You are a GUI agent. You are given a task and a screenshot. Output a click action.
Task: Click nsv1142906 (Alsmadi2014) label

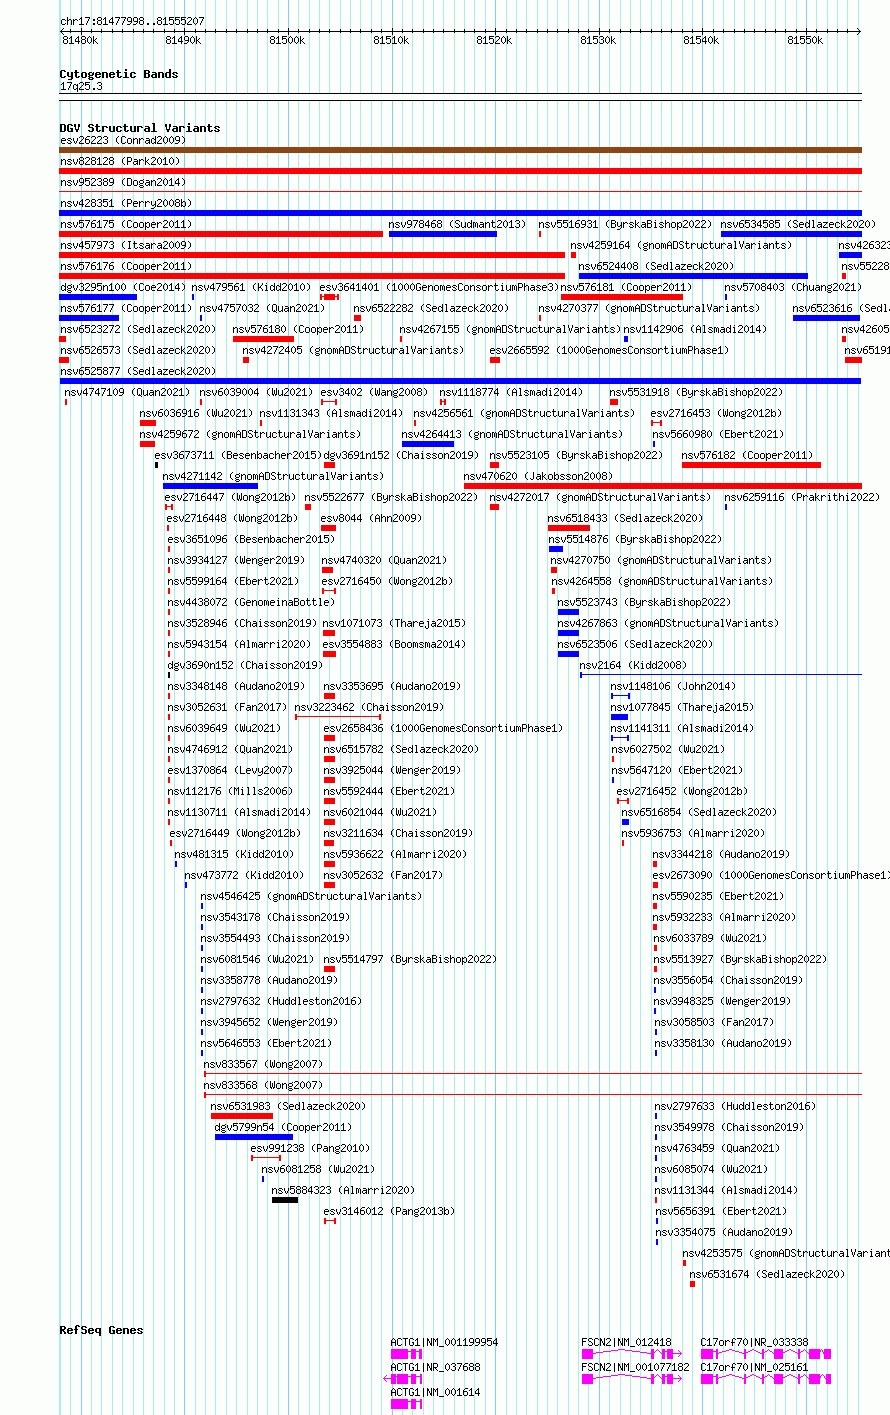tap(695, 329)
